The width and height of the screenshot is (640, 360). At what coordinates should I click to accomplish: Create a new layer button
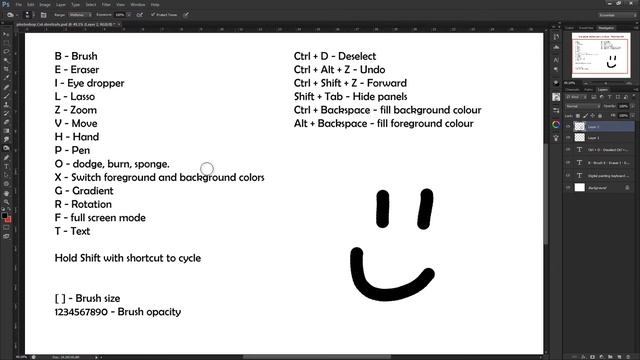[619, 357]
